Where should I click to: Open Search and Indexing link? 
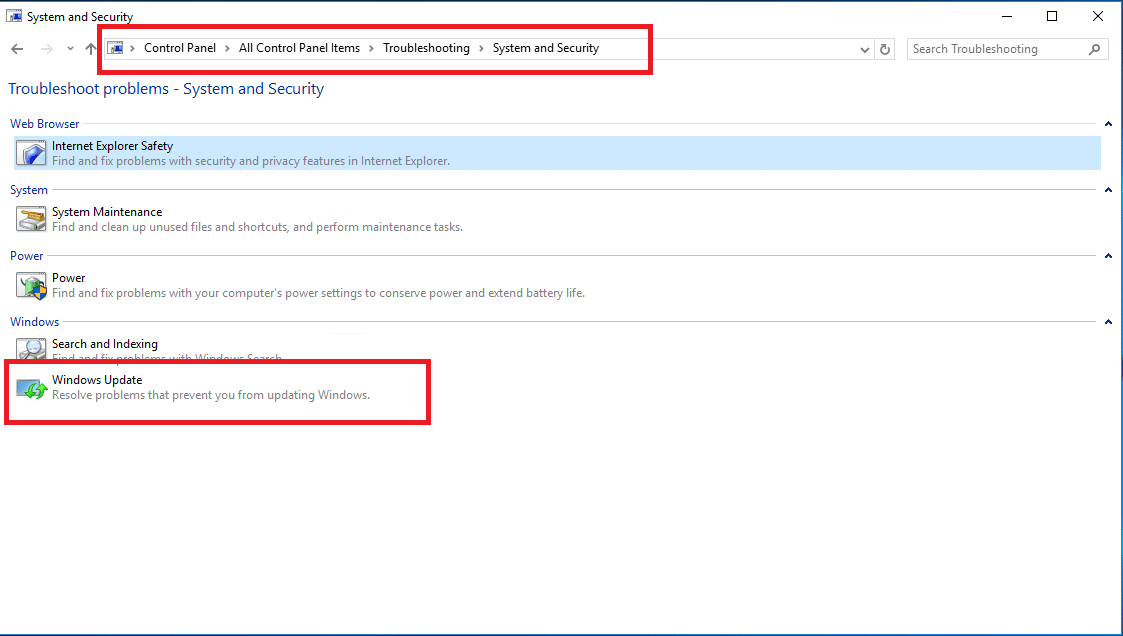(x=105, y=344)
